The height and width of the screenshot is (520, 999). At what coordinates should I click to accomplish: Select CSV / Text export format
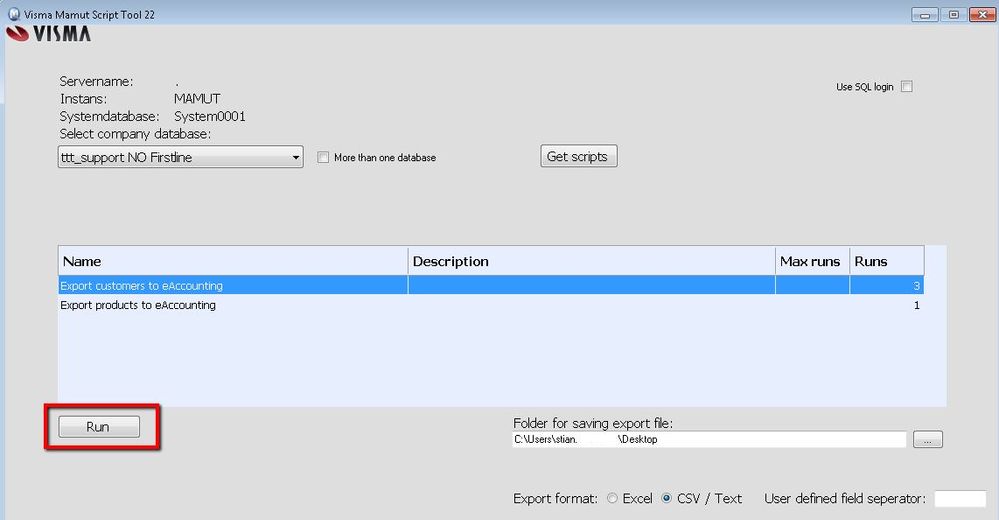666,498
